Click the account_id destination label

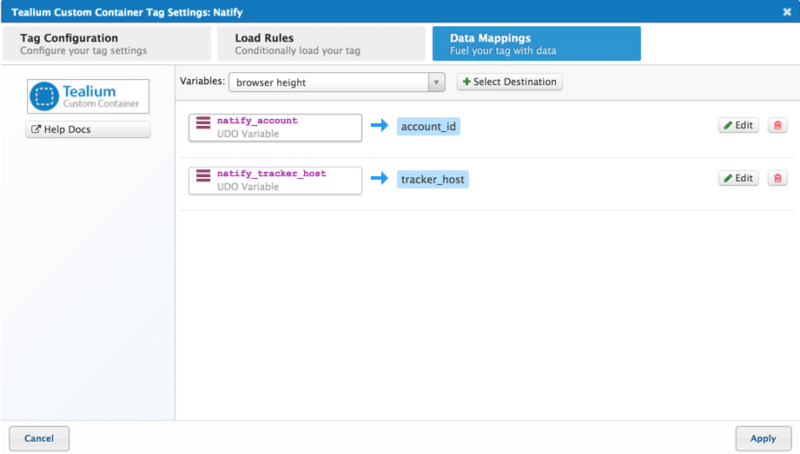tap(429, 127)
